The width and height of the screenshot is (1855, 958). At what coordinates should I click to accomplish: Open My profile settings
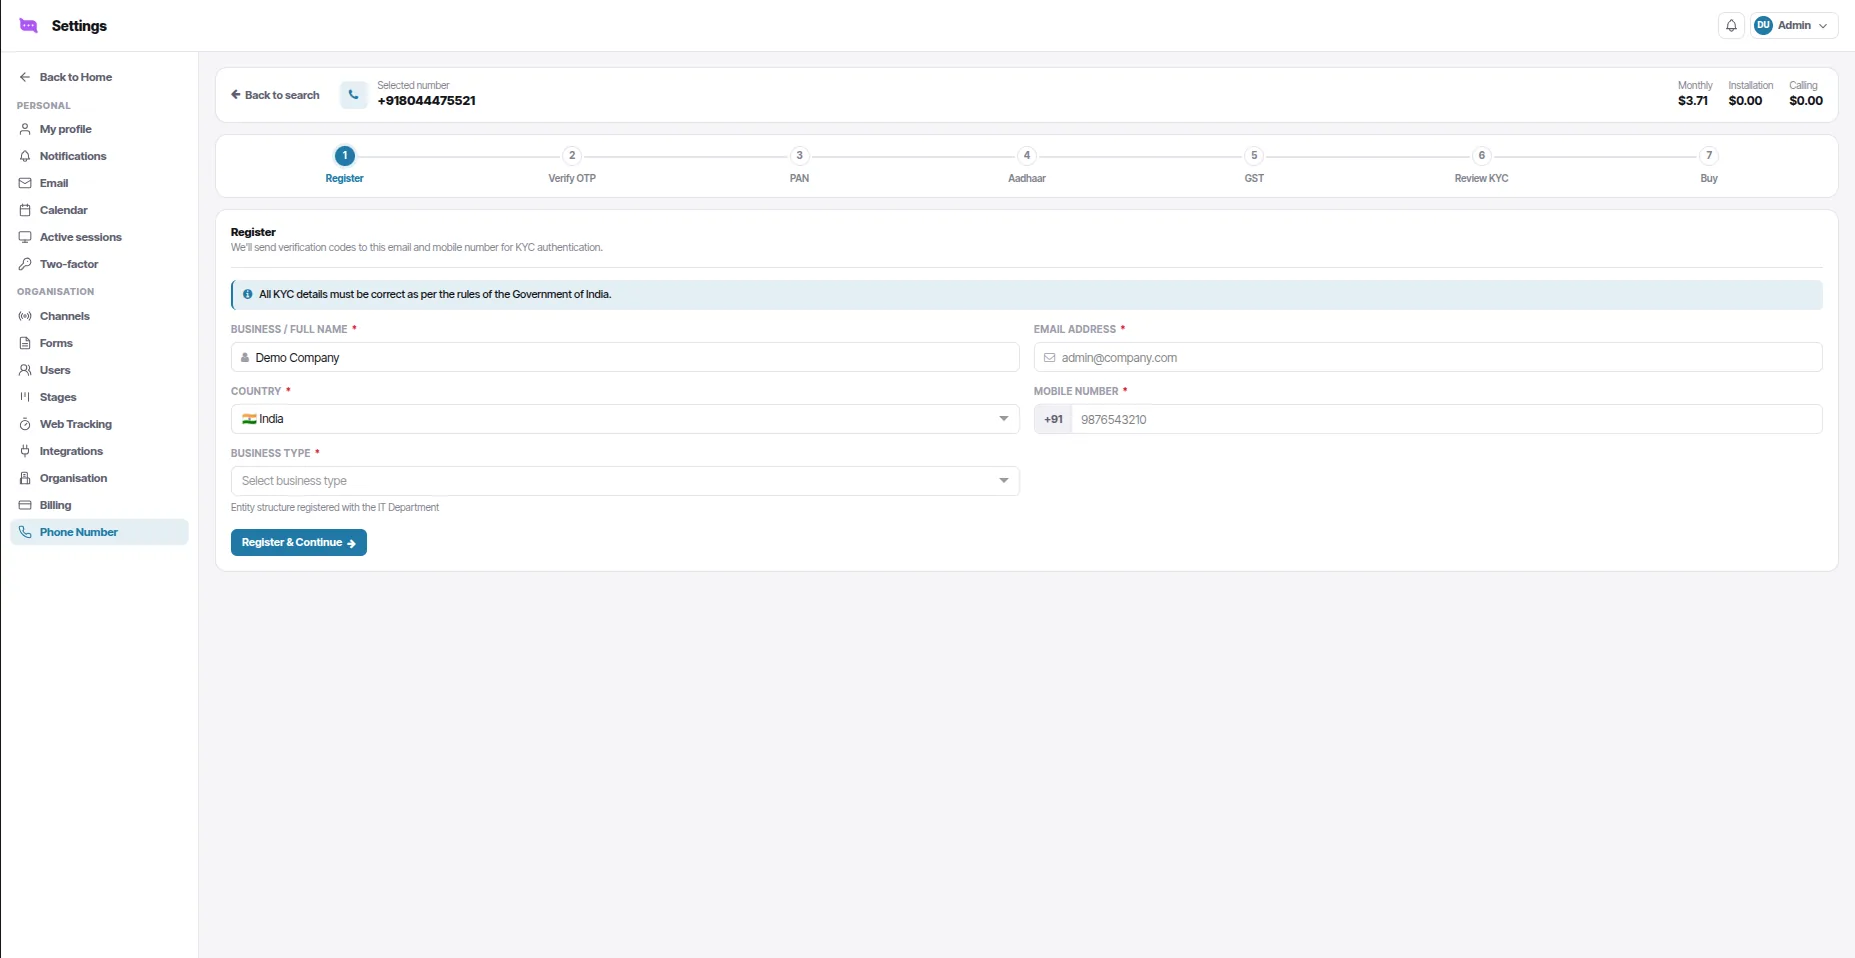click(x=99, y=129)
